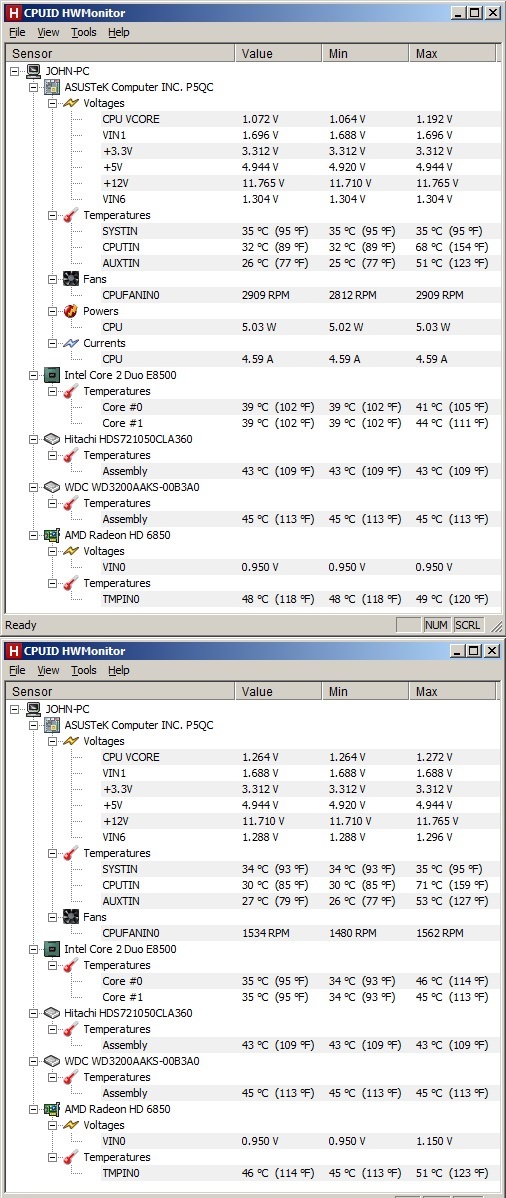Click Min column header in the 1534 RPM window
Screen dimensions: 506x1198
pyautogui.click(x=365, y=691)
